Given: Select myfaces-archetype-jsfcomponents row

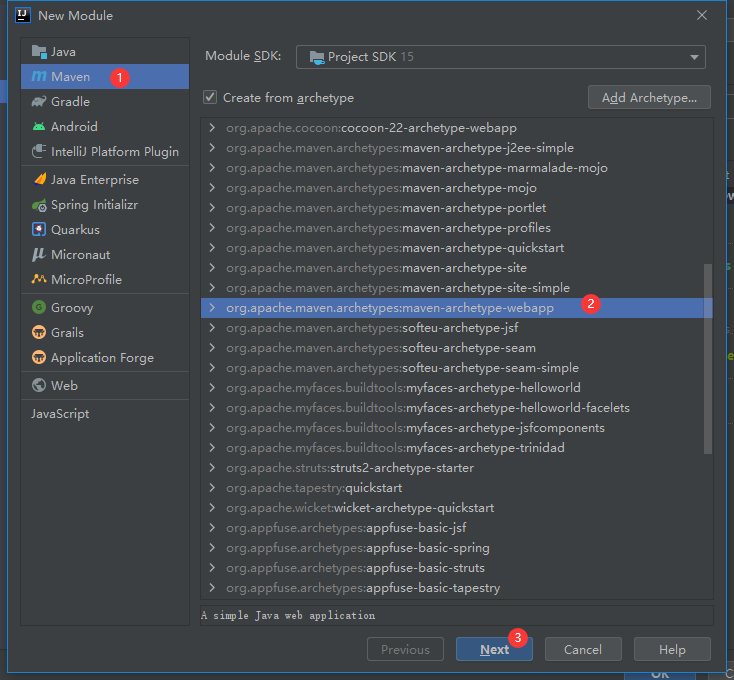Looking at the screenshot, I should coord(456,428).
